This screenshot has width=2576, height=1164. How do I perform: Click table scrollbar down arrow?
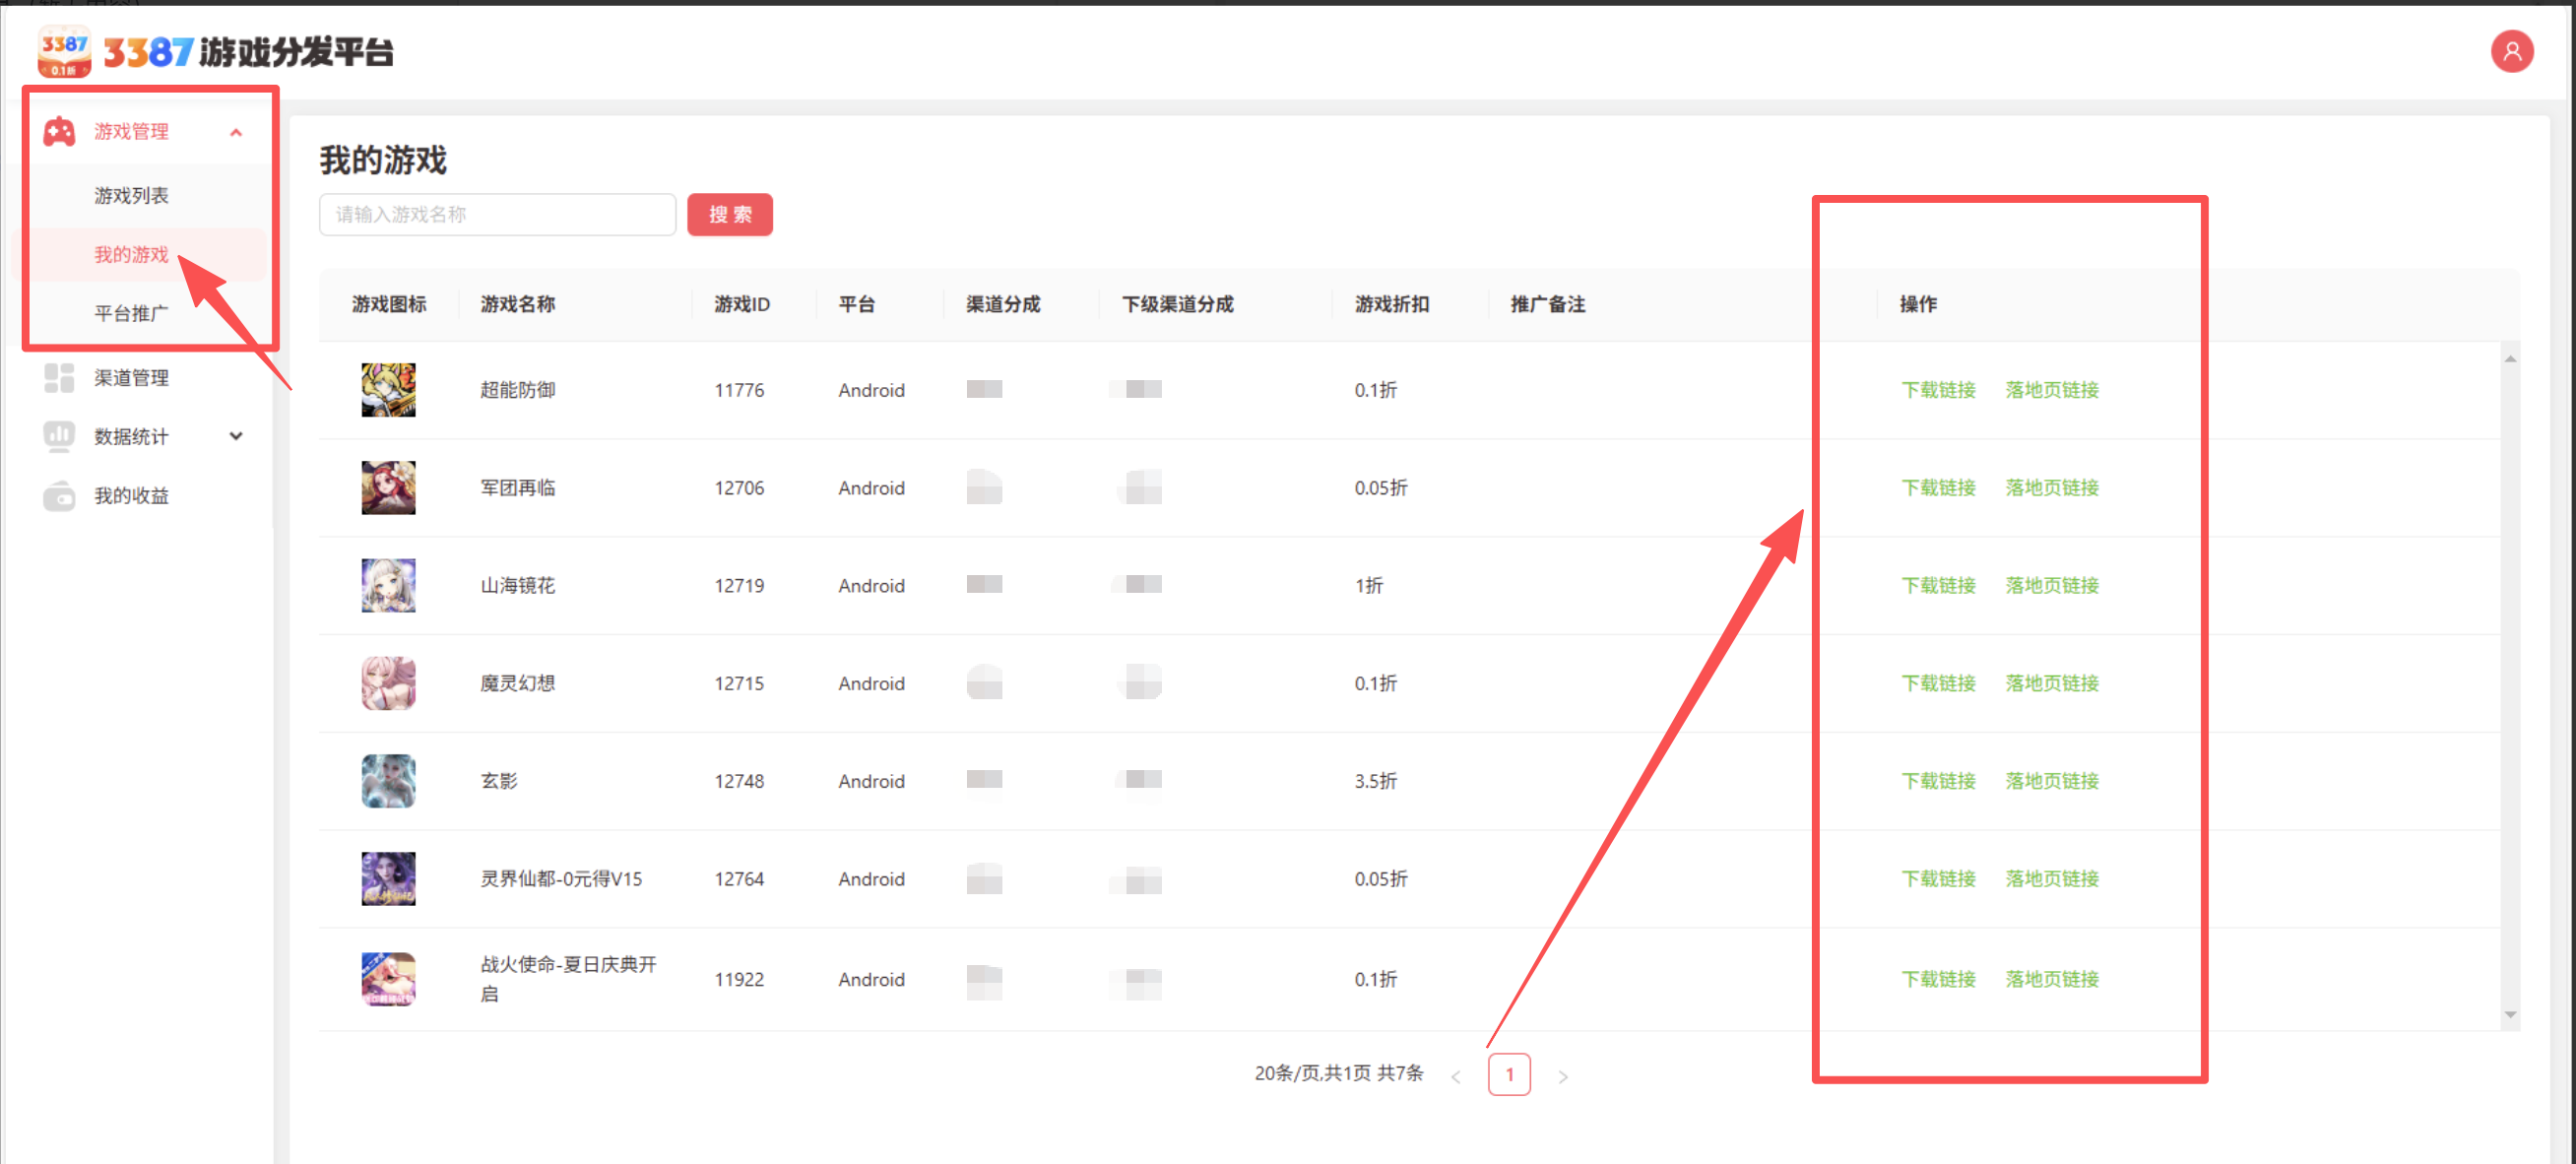2509,1015
